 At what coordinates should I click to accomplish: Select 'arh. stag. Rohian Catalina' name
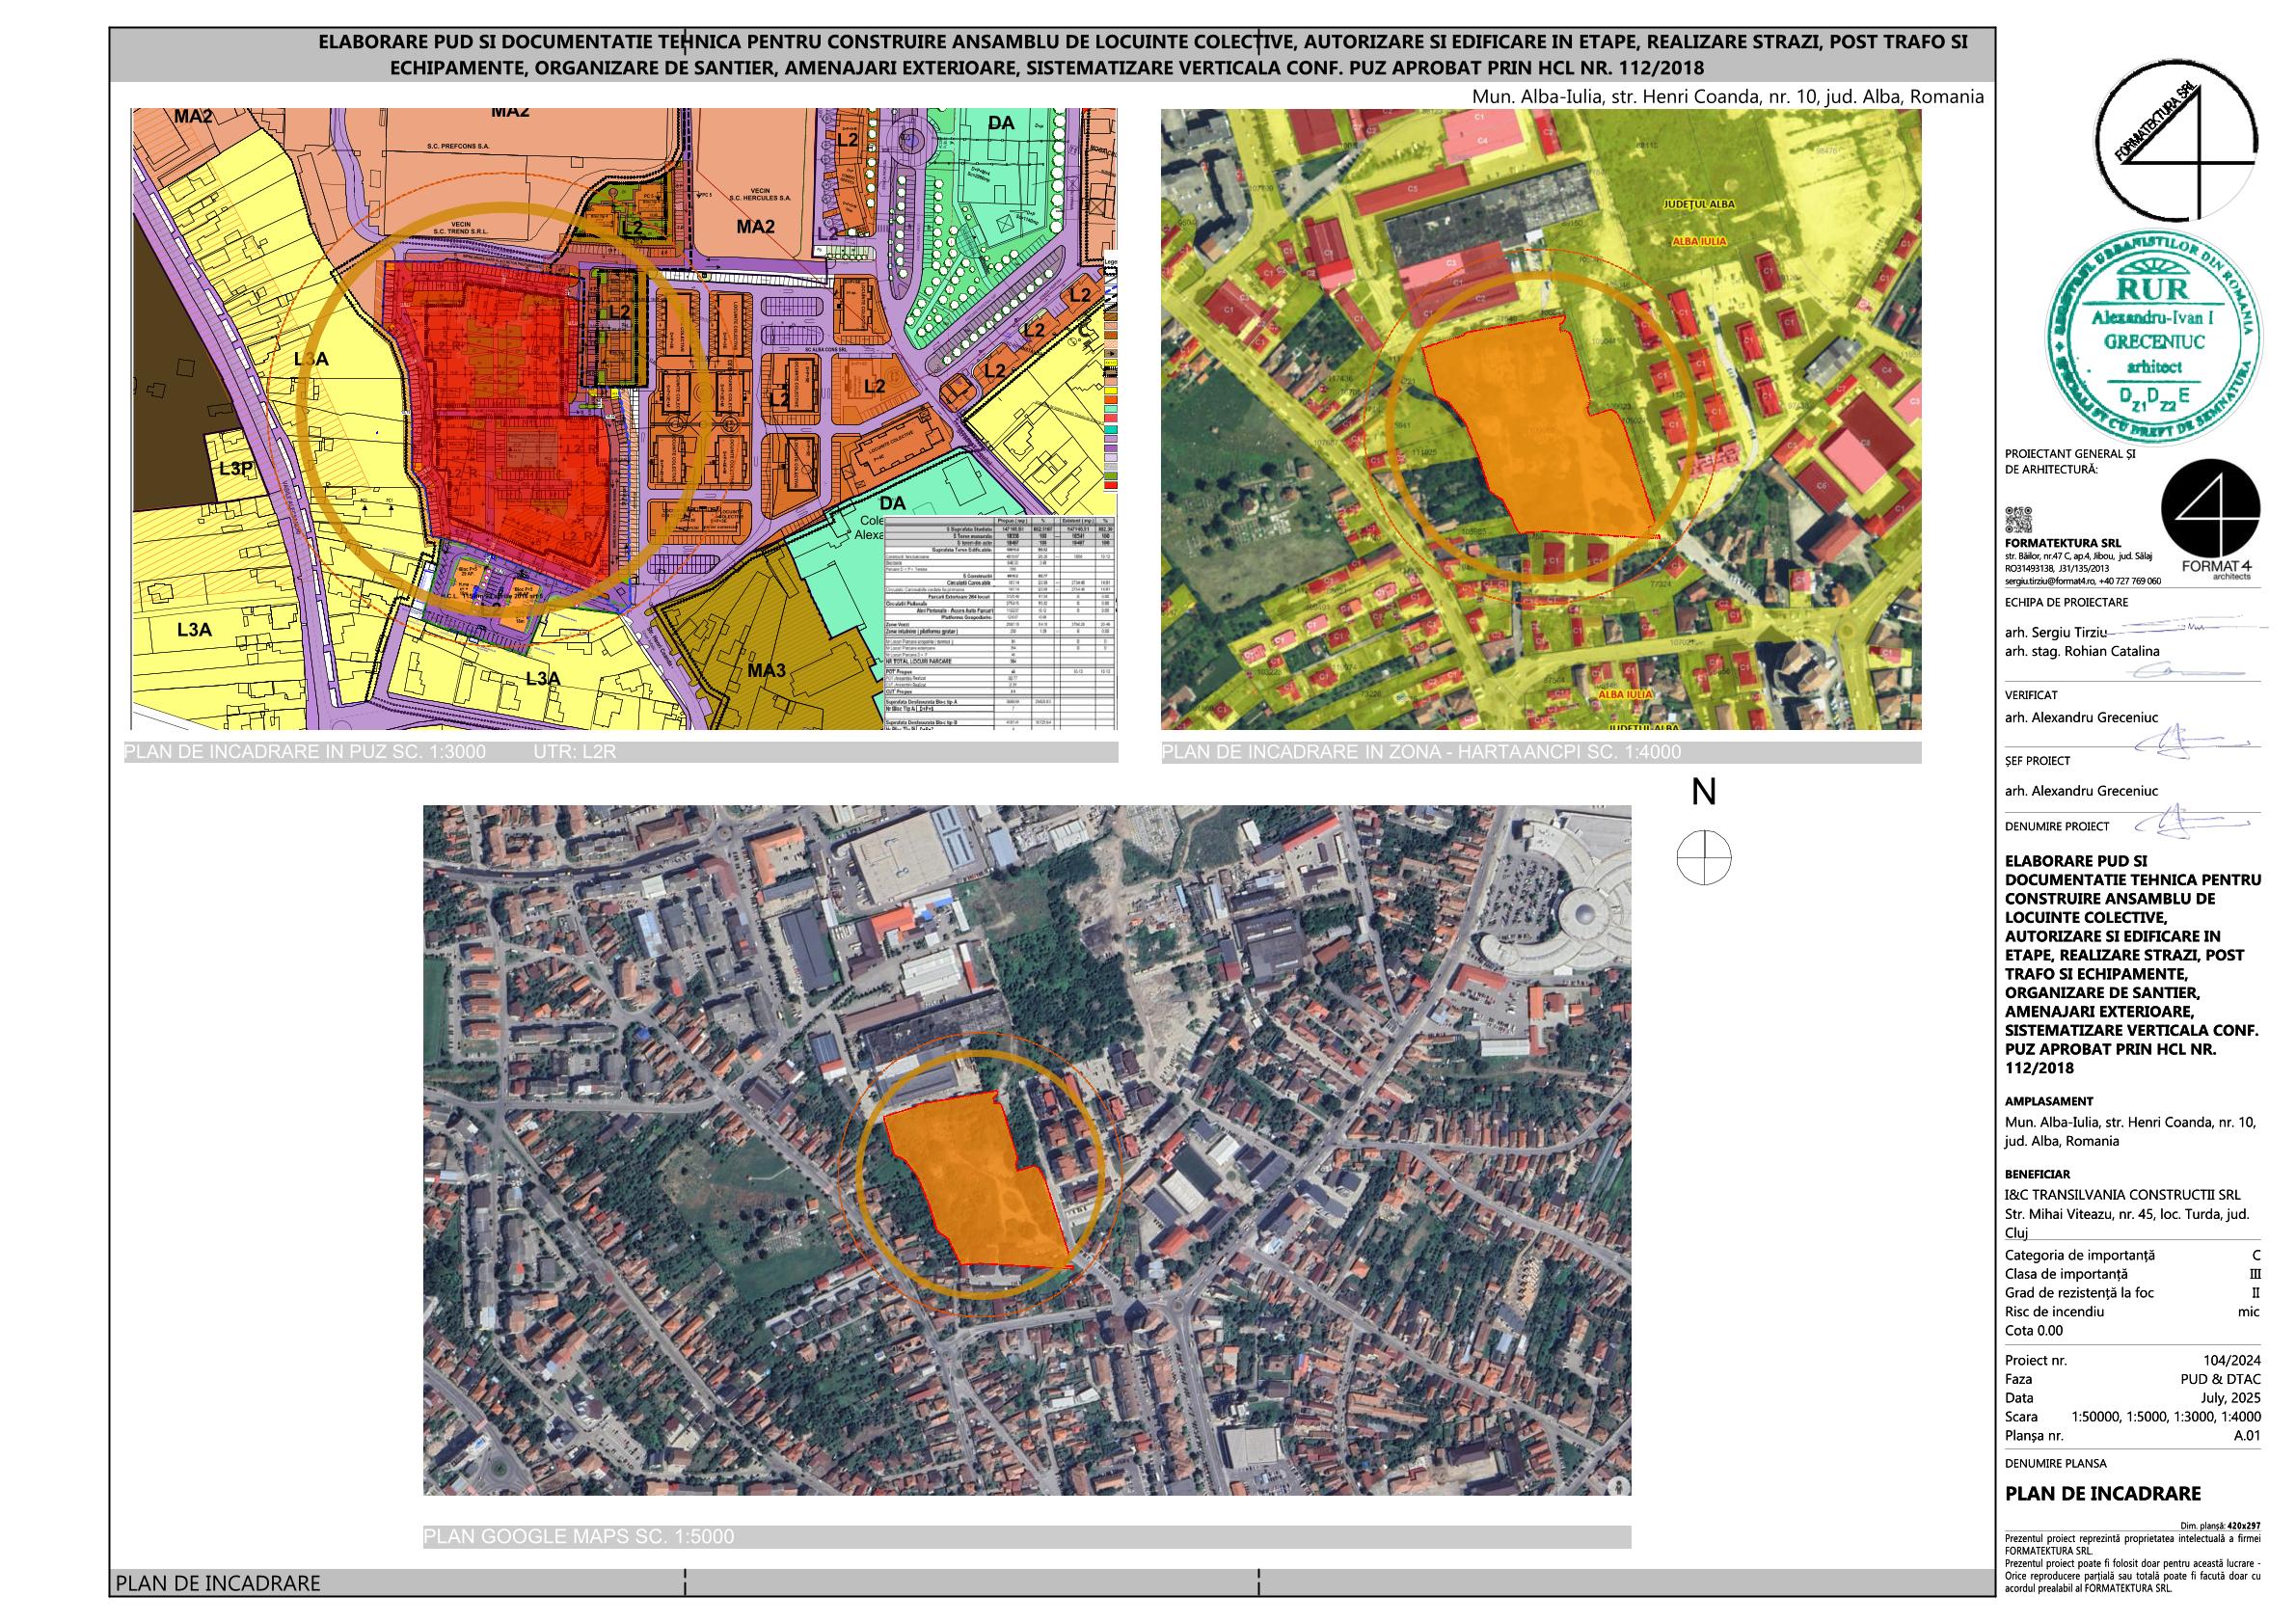tap(2082, 651)
